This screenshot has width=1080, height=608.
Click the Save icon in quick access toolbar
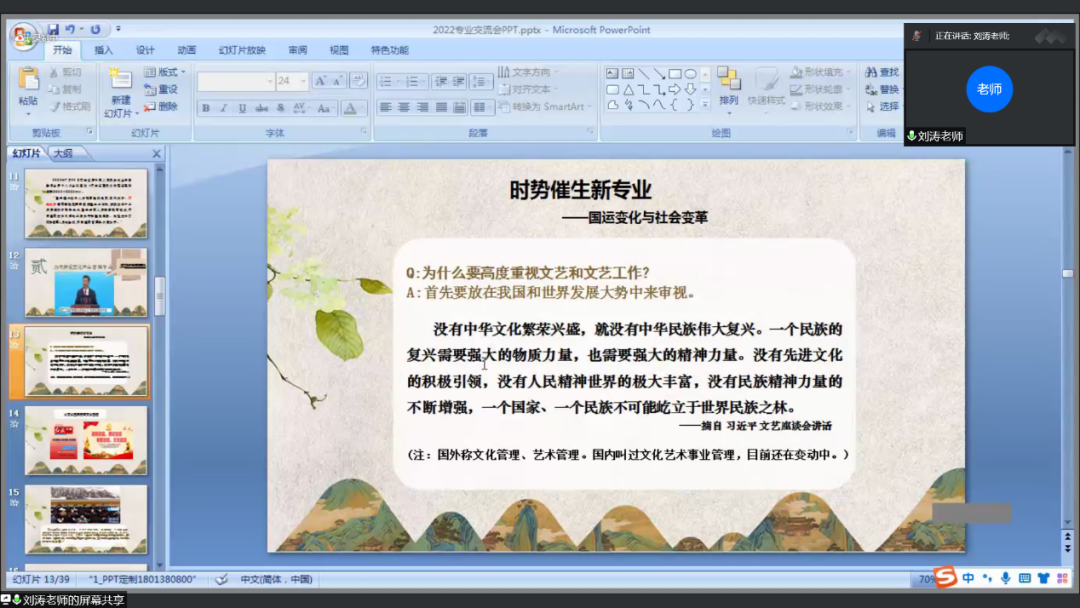(x=53, y=30)
